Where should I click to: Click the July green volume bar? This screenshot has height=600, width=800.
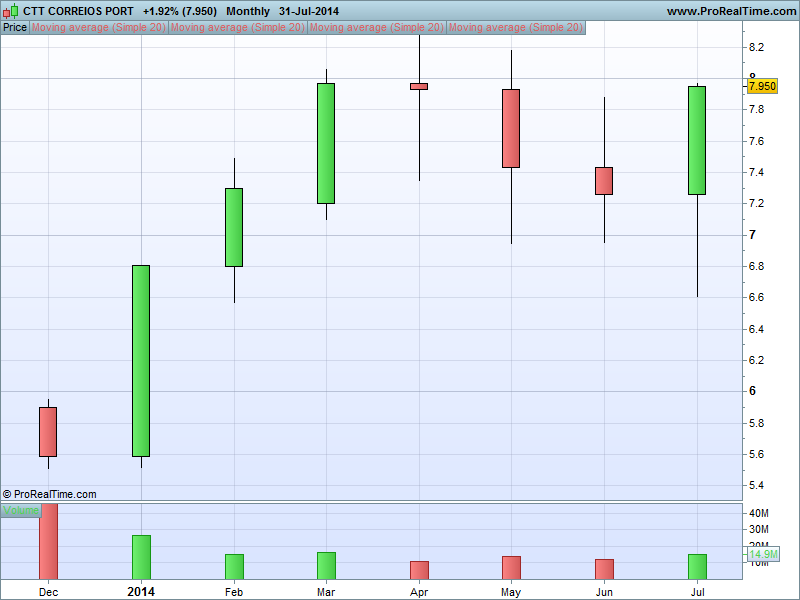[x=697, y=566]
